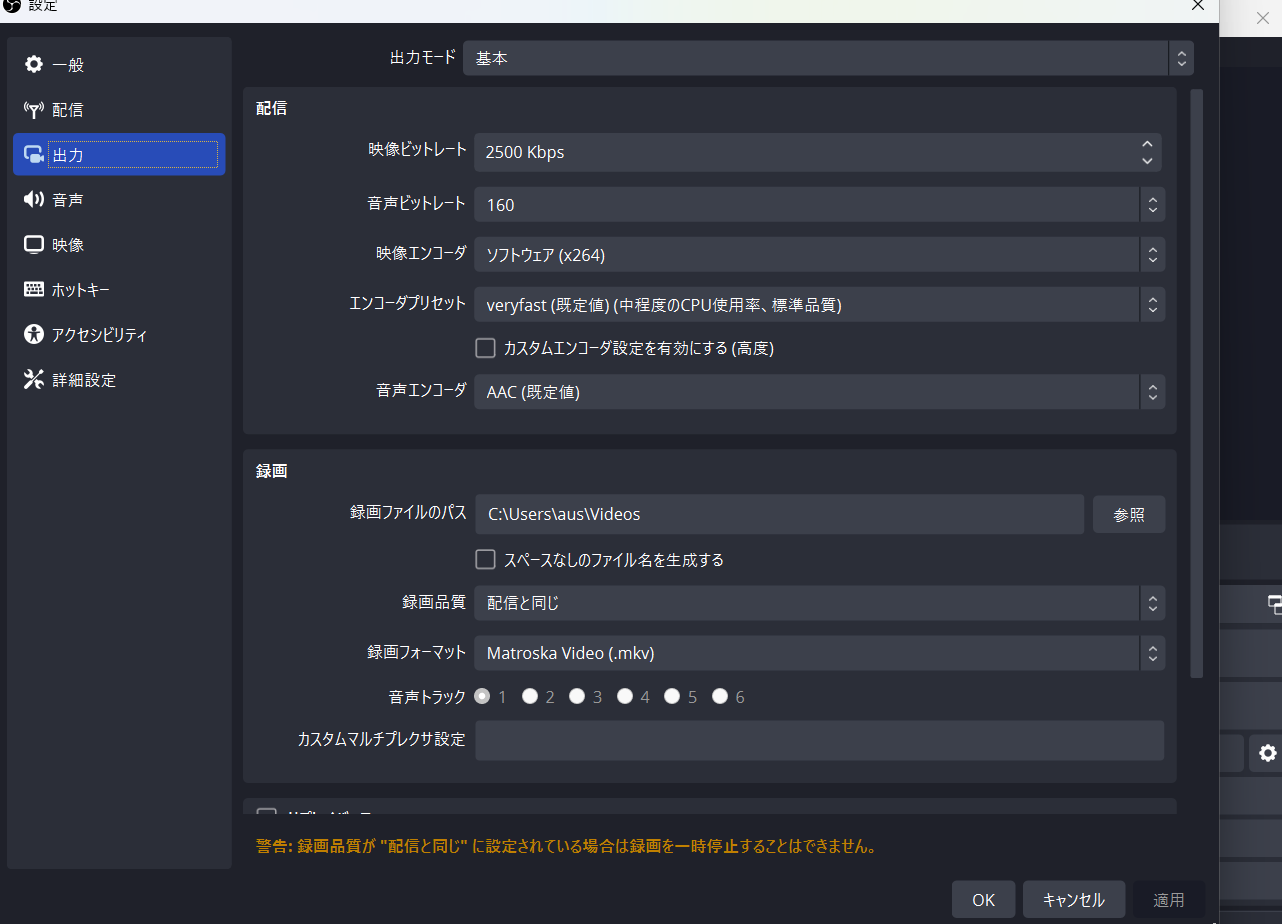This screenshot has width=1282, height=924.
Task: Click the monitor icon beside 映像
Action: point(34,245)
